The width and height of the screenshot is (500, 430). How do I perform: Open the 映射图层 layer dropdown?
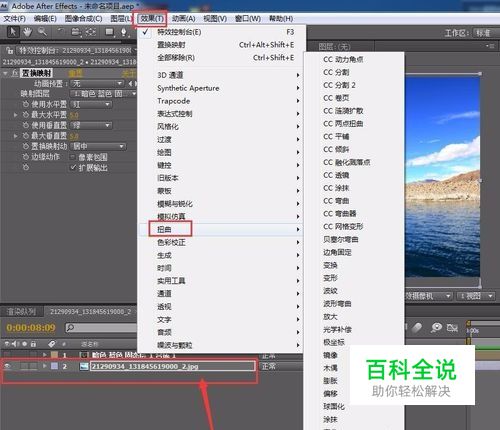(103, 94)
